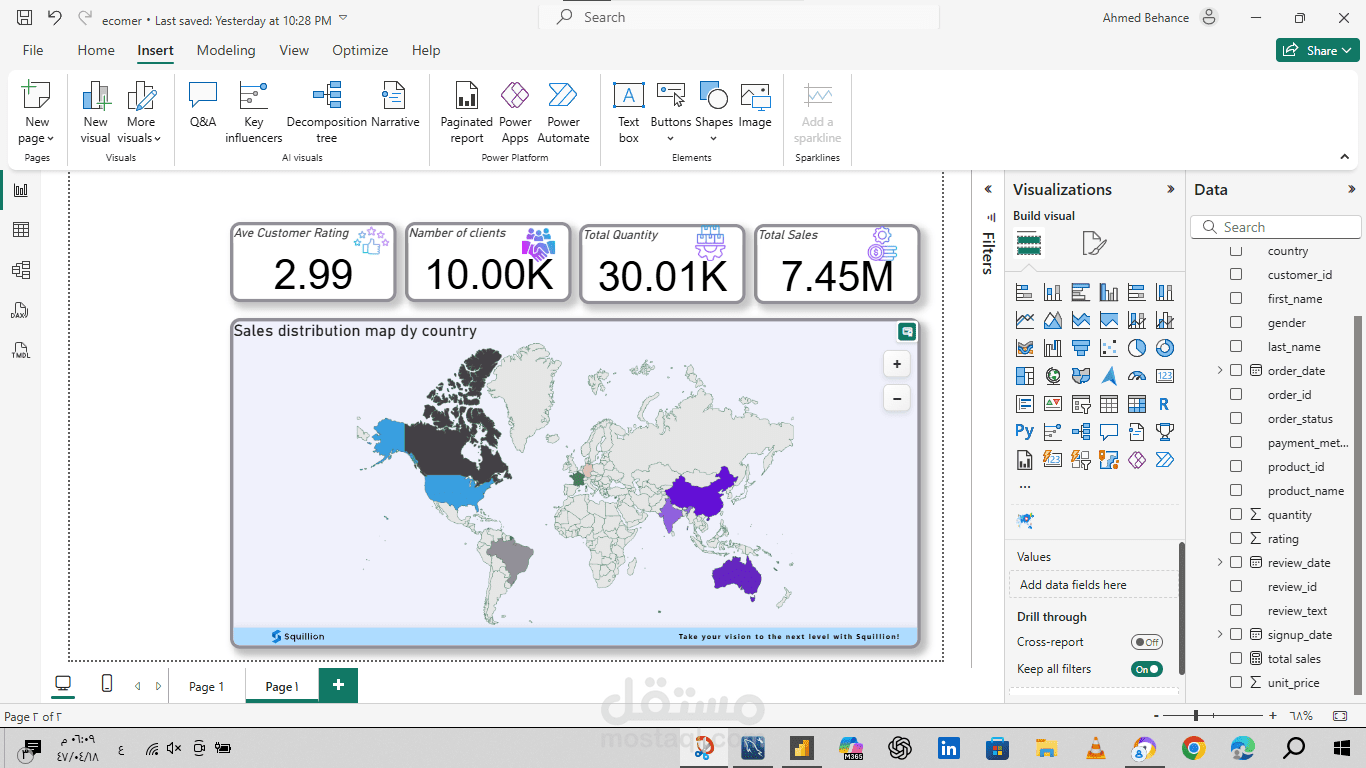Expand the signup_date hierarchy
This screenshot has width=1366, height=768.
(x=1220, y=635)
